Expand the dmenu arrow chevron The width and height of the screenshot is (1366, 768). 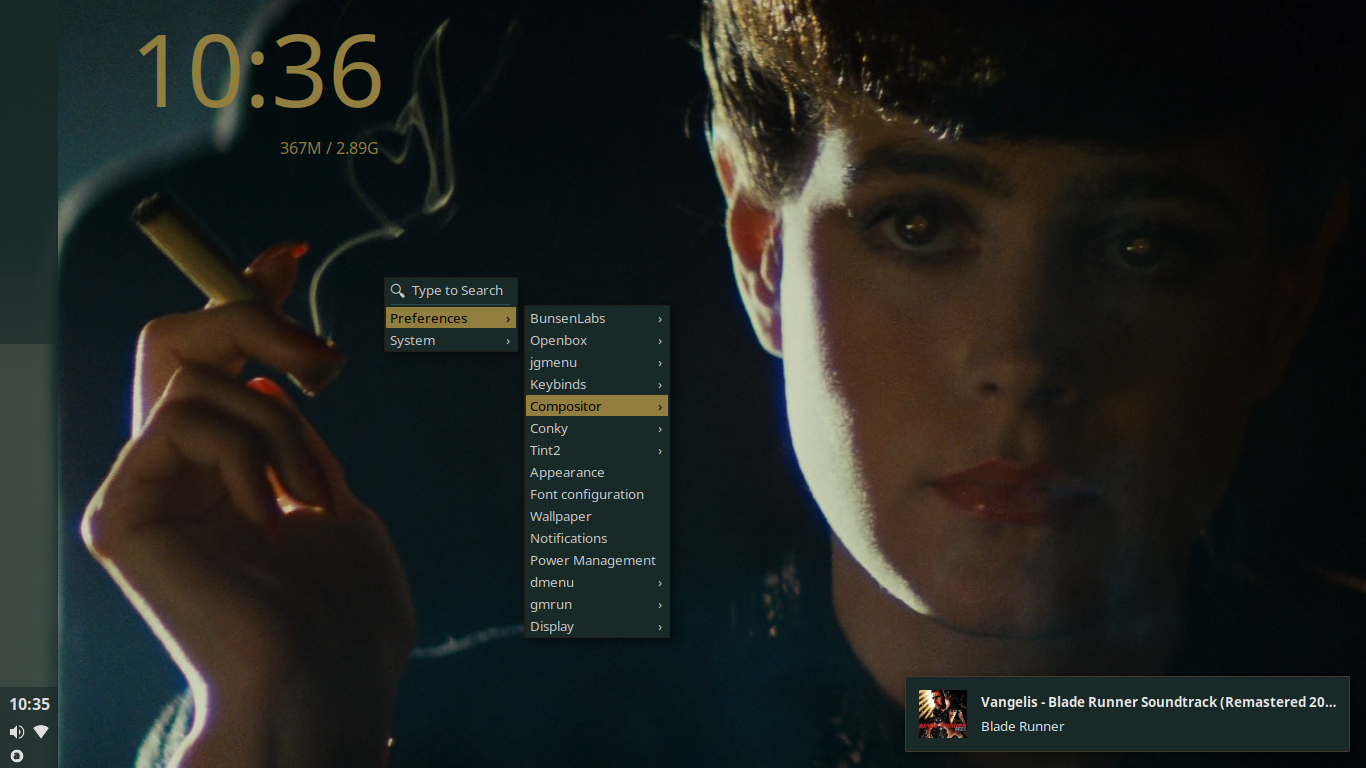[660, 583]
